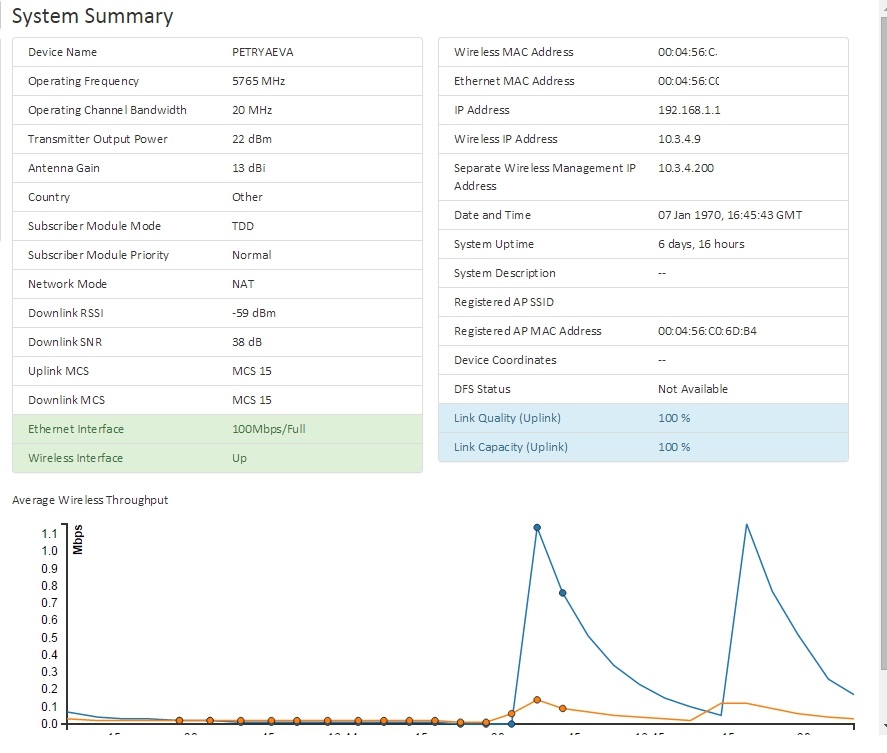
Task: Click the Ethernet Interface status row label
Action: click(x=76, y=429)
